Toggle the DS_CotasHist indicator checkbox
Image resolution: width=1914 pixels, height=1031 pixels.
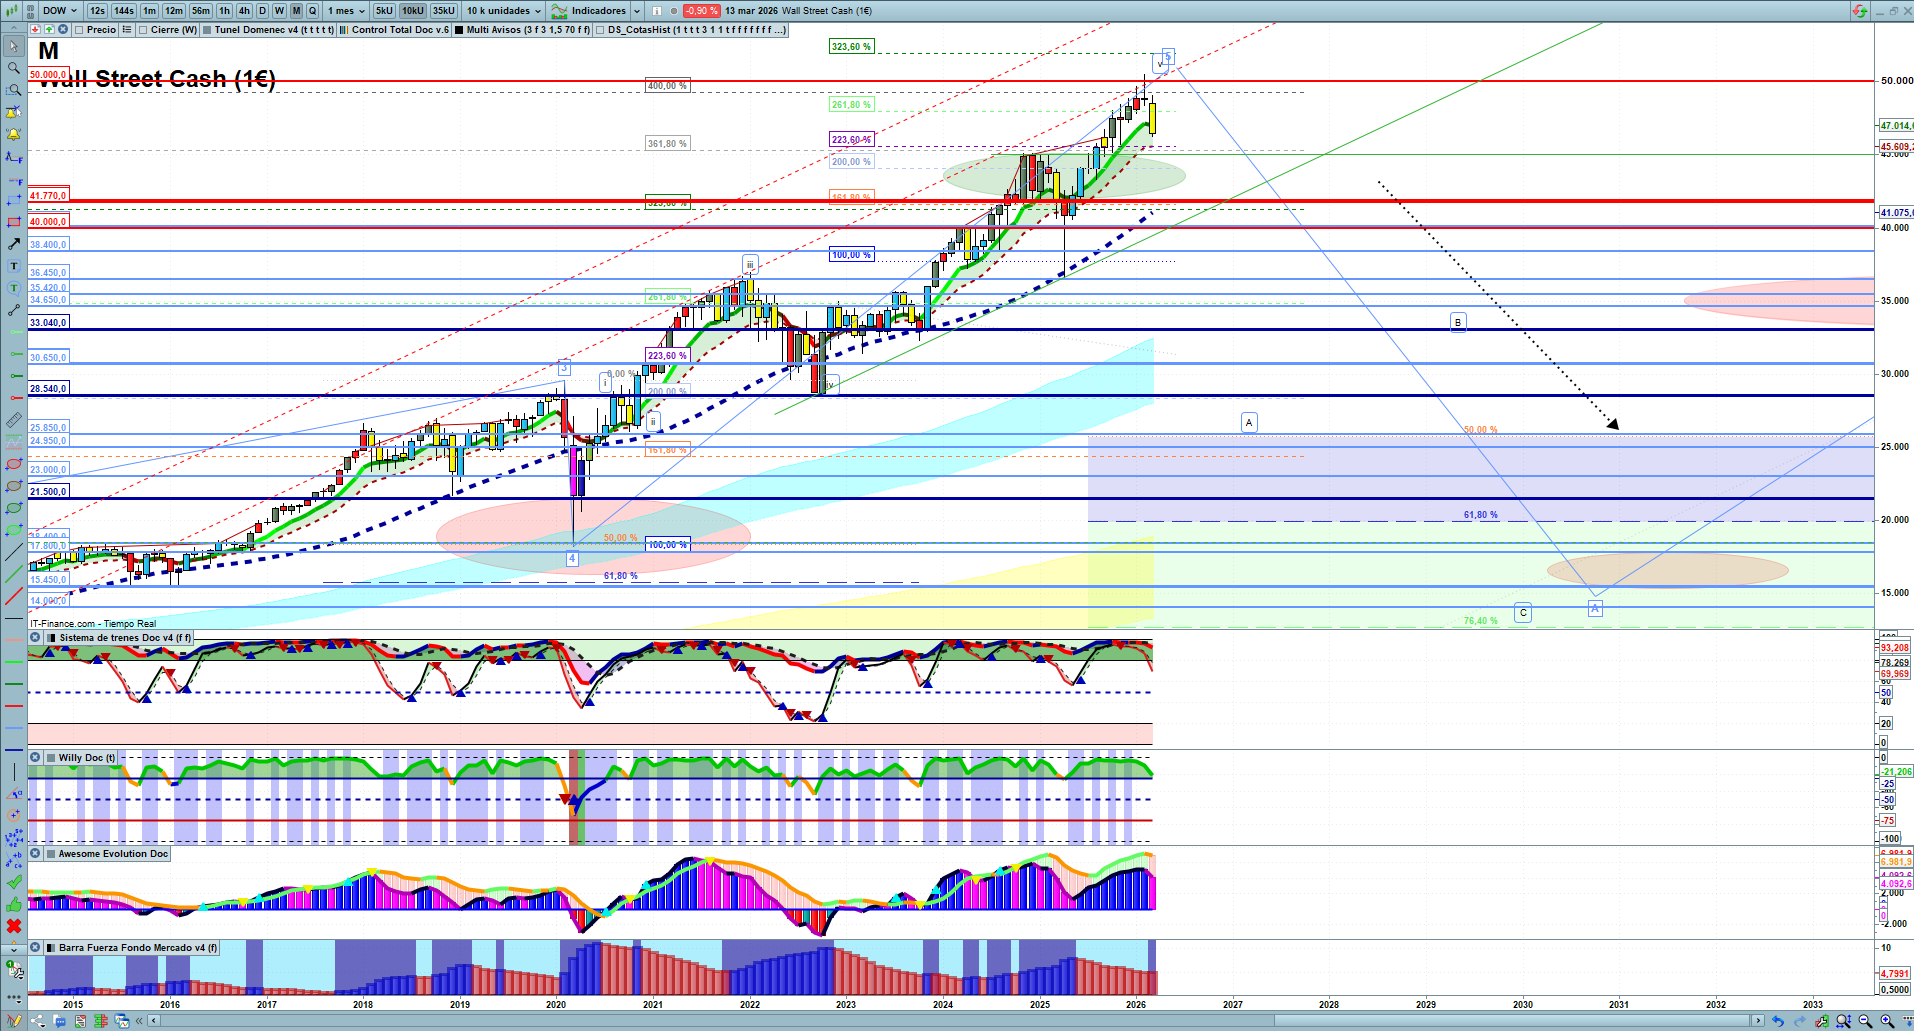[x=600, y=30]
